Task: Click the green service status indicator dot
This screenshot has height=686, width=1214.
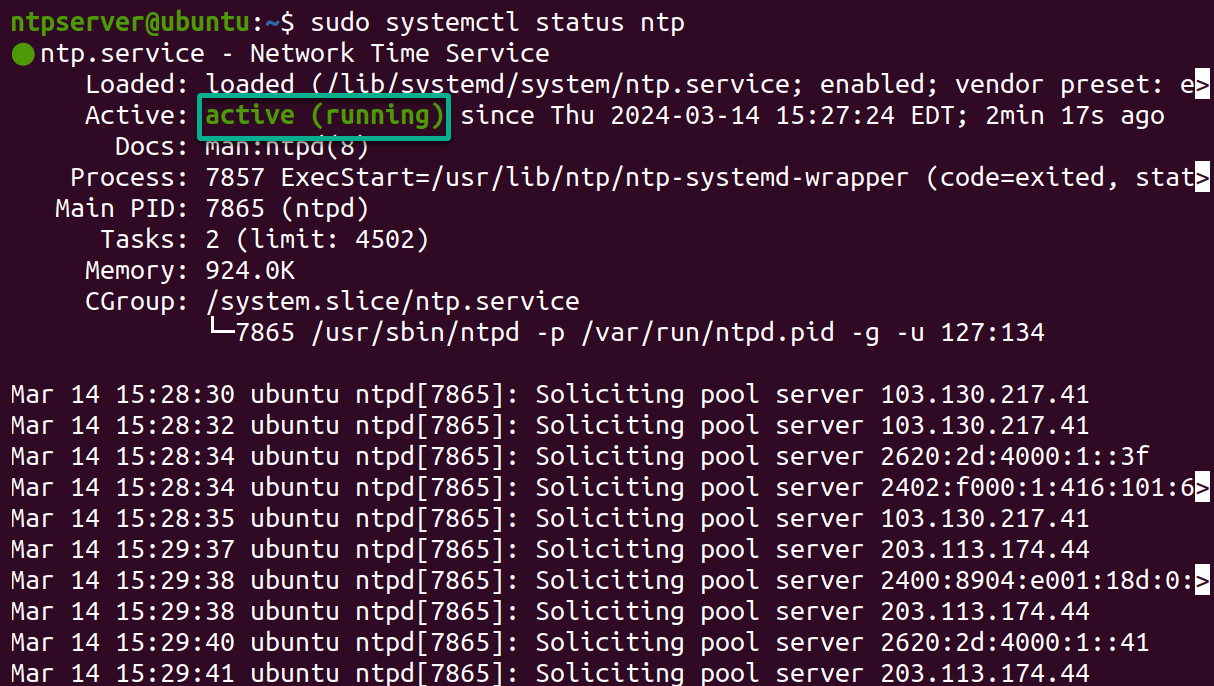Action: click(21, 52)
